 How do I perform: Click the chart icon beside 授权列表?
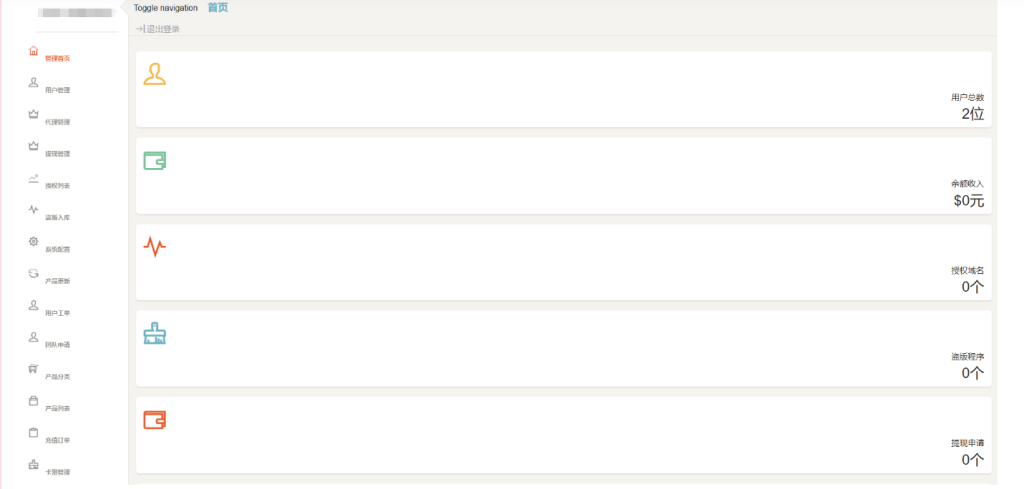[33, 178]
